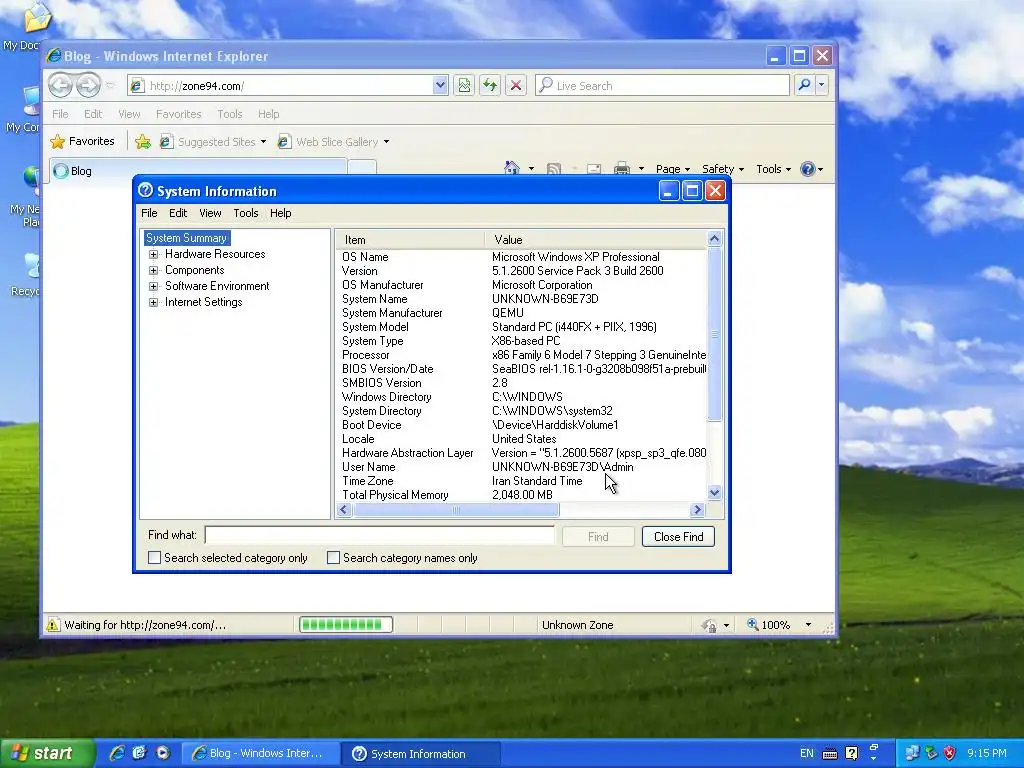The height and width of the screenshot is (768, 1024).
Task: Expand the Hardware Resources node
Action: coord(153,254)
